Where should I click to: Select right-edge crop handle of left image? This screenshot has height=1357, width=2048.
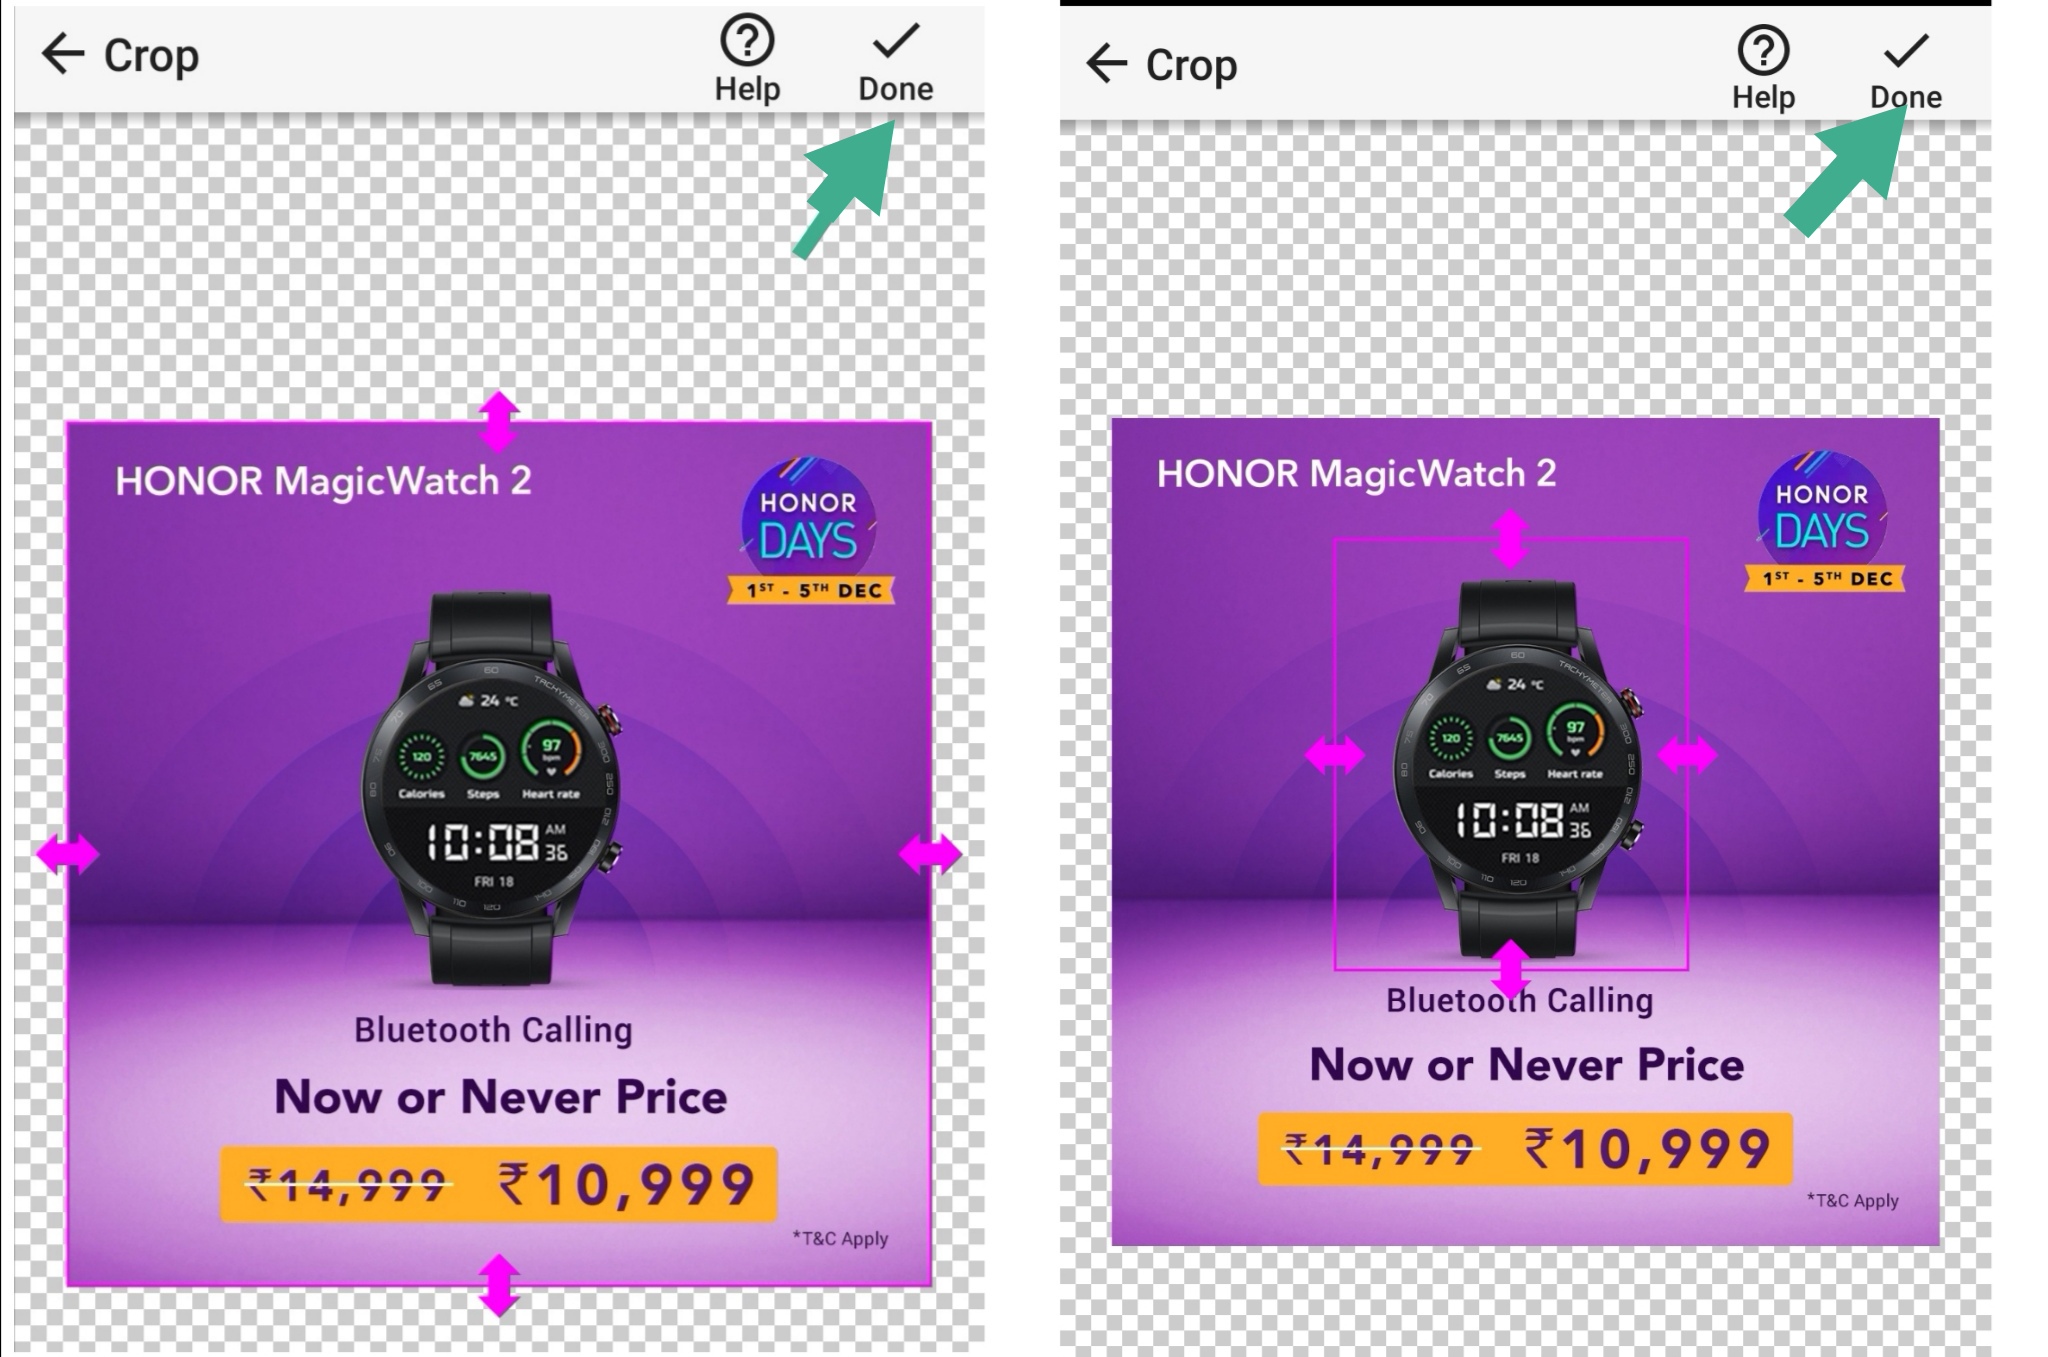click(x=931, y=855)
